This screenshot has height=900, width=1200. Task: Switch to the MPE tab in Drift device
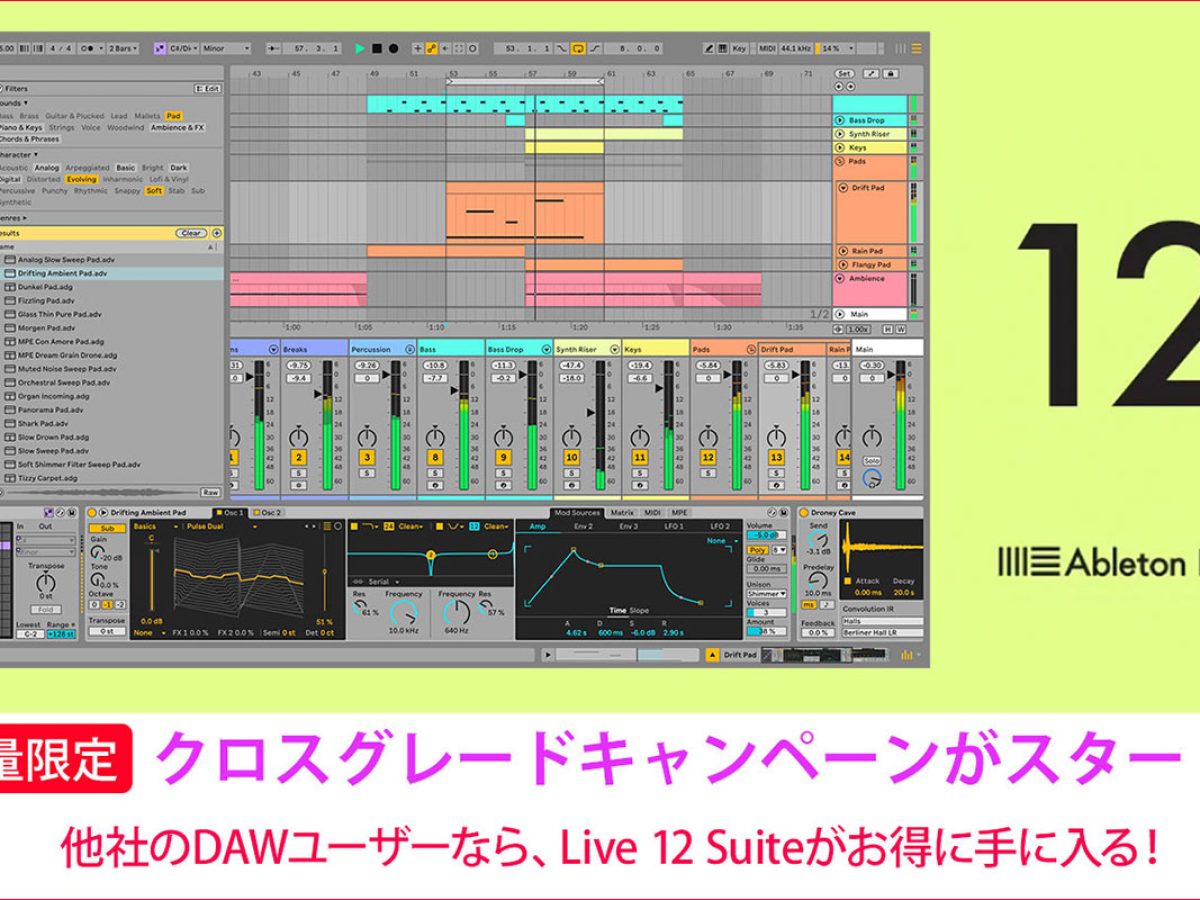678,511
